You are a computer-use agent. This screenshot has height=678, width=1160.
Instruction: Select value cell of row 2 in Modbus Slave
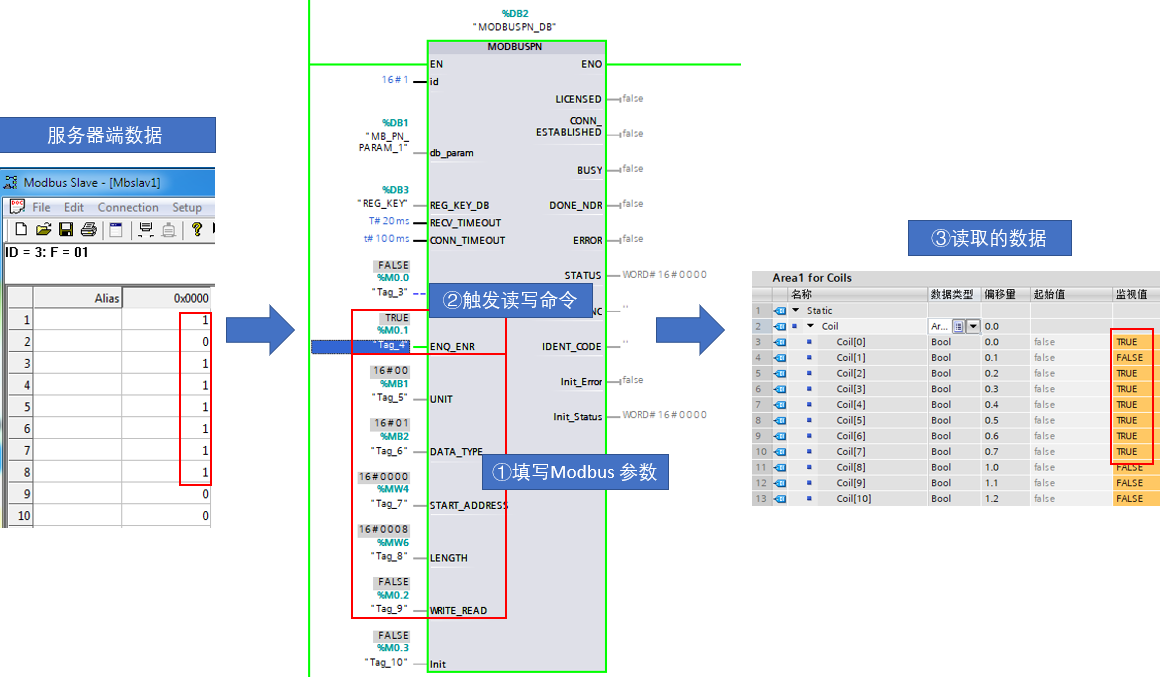coord(167,341)
